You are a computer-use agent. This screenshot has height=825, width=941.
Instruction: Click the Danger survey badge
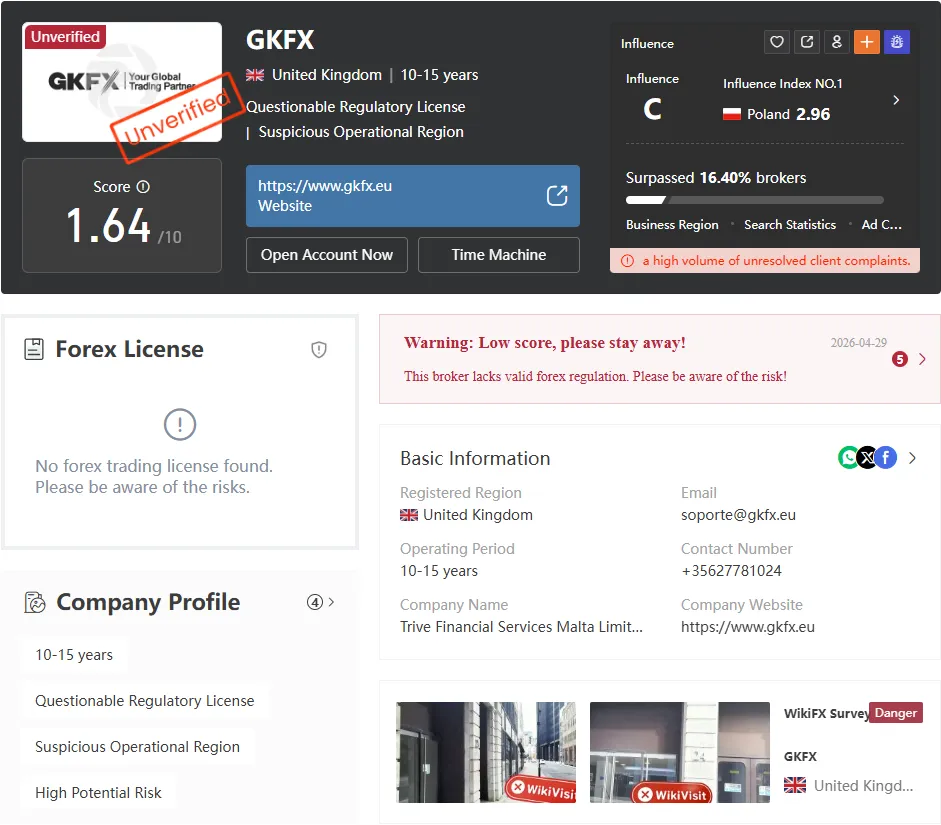895,713
